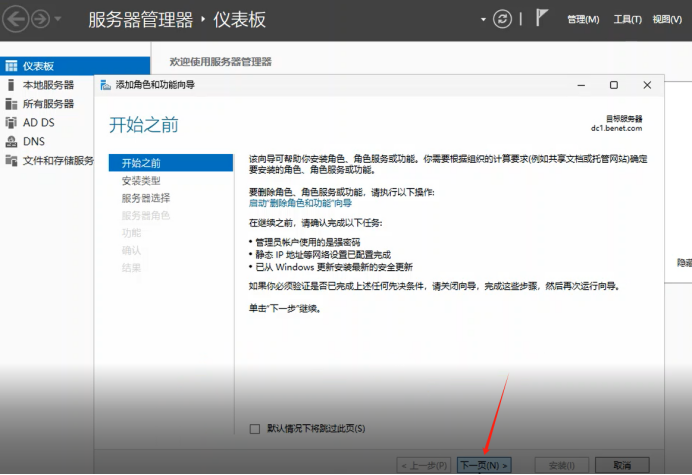Expand the navigation history dropdown arrow
This screenshot has height=475, width=692.
coord(58,19)
